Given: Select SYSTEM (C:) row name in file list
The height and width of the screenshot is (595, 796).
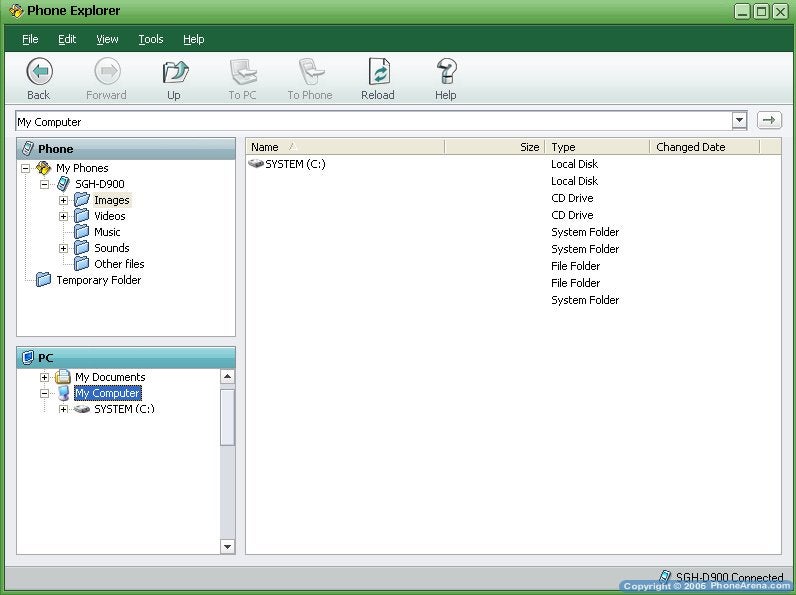Looking at the screenshot, I should (x=295, y=164).
